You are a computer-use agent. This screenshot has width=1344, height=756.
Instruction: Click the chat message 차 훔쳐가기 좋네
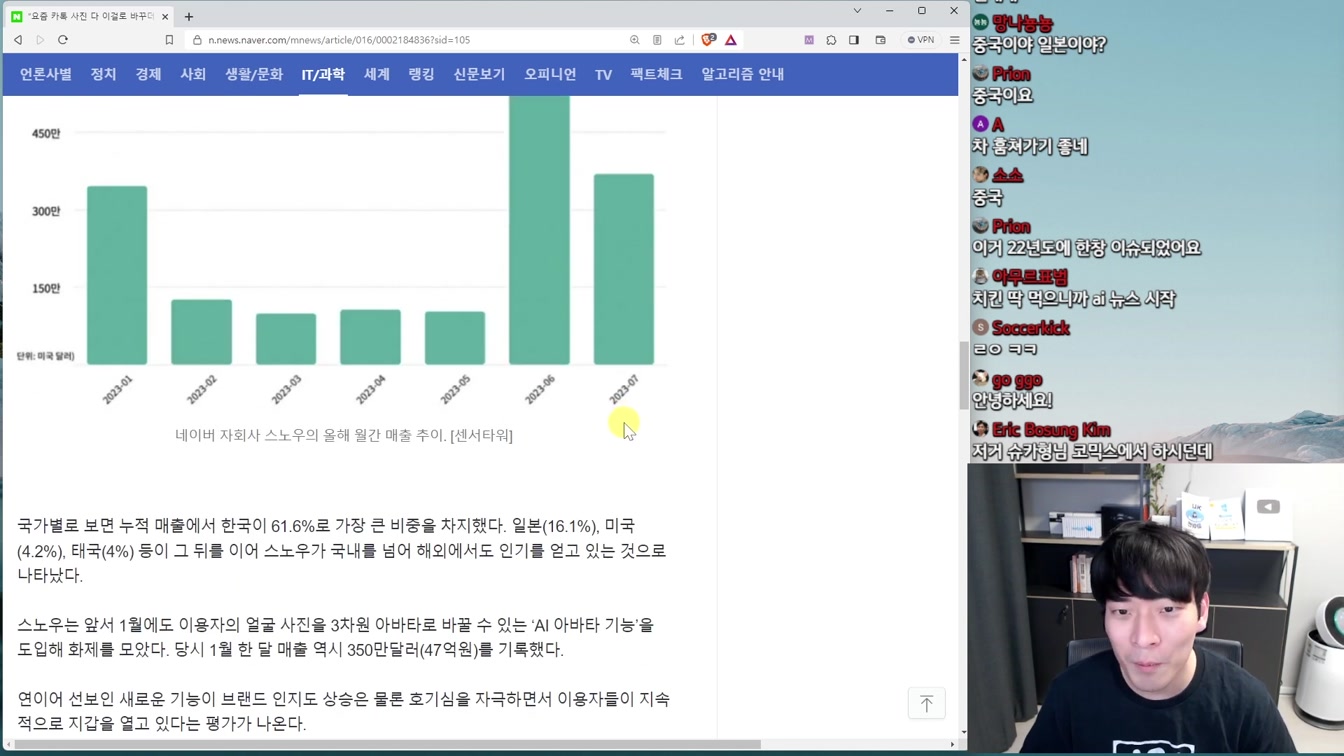tap(1030, 147)
